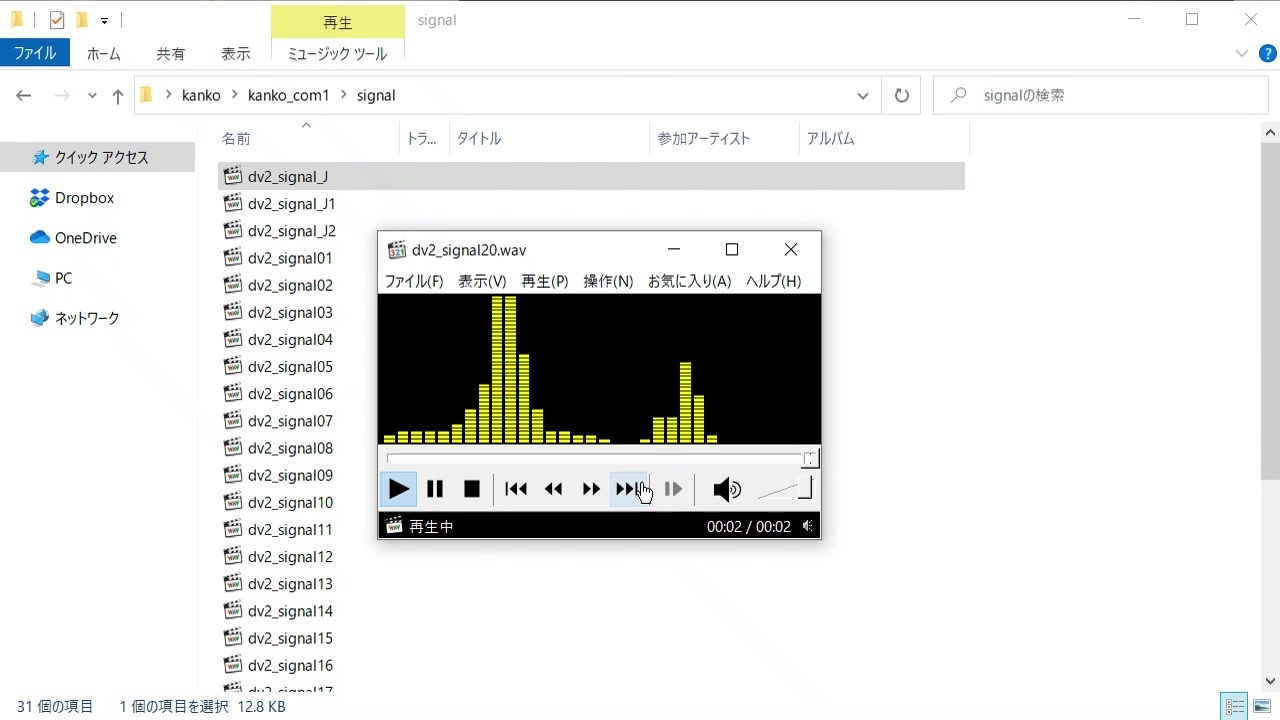The image size is (1280, 720).
Task: Open the large icons view toggle
Action: click(x=1262, y=706)
